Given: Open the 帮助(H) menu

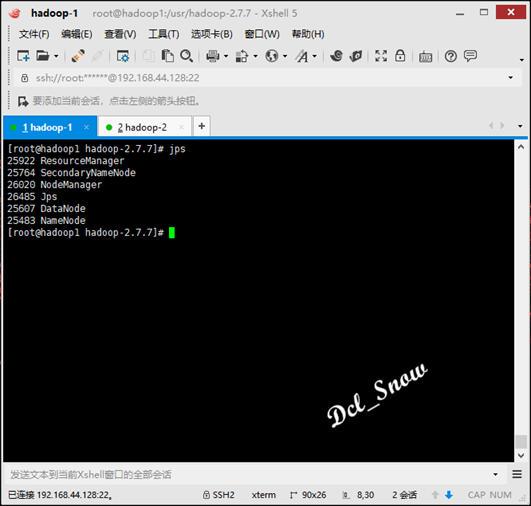Looking at the screenshot, I should (308, 34).
